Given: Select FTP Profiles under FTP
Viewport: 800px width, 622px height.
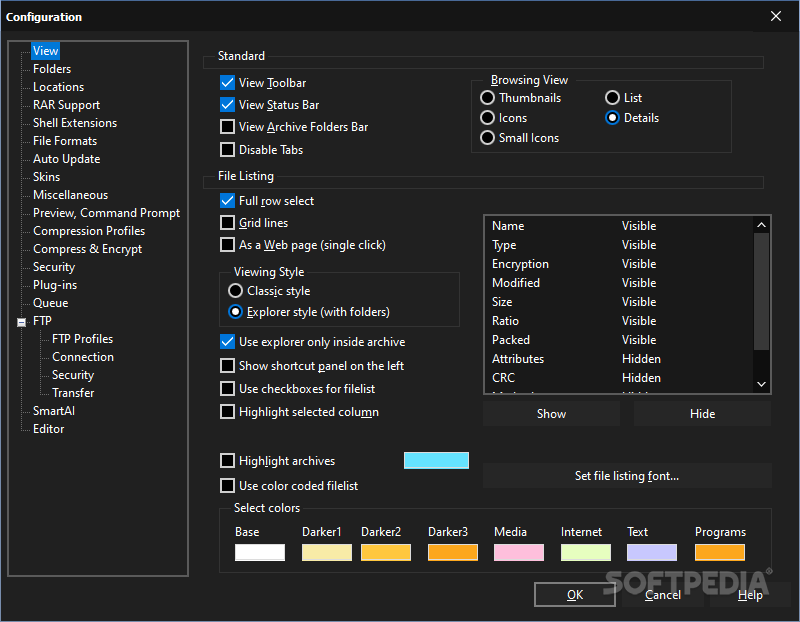Looking at the screenshot, I should [x=82, y=339].
